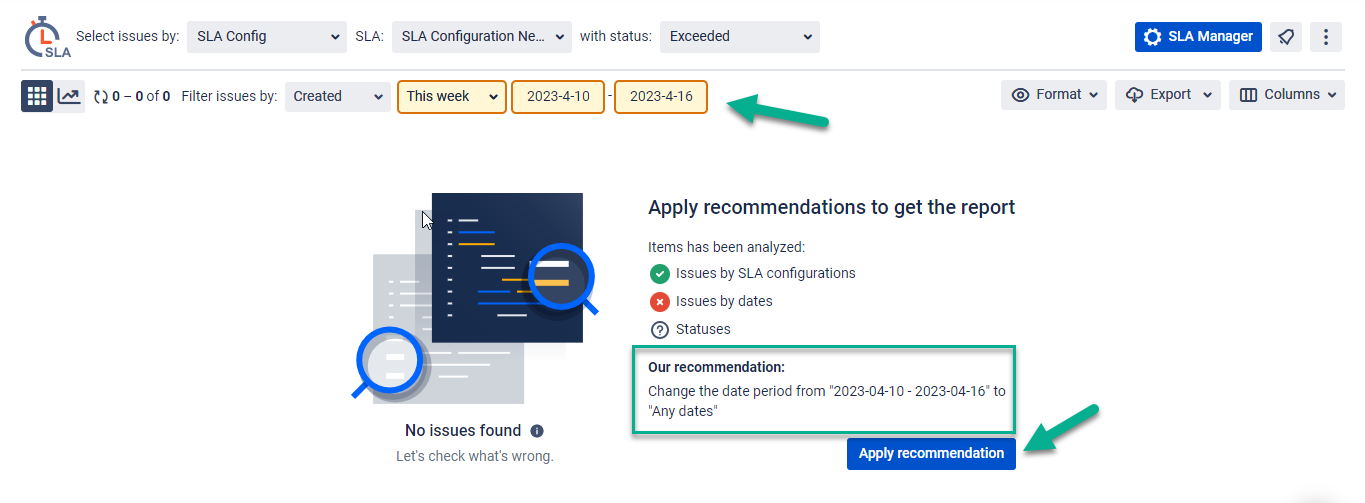Switch to chart graph view
1365x503 pixels.
click(69, 96)
